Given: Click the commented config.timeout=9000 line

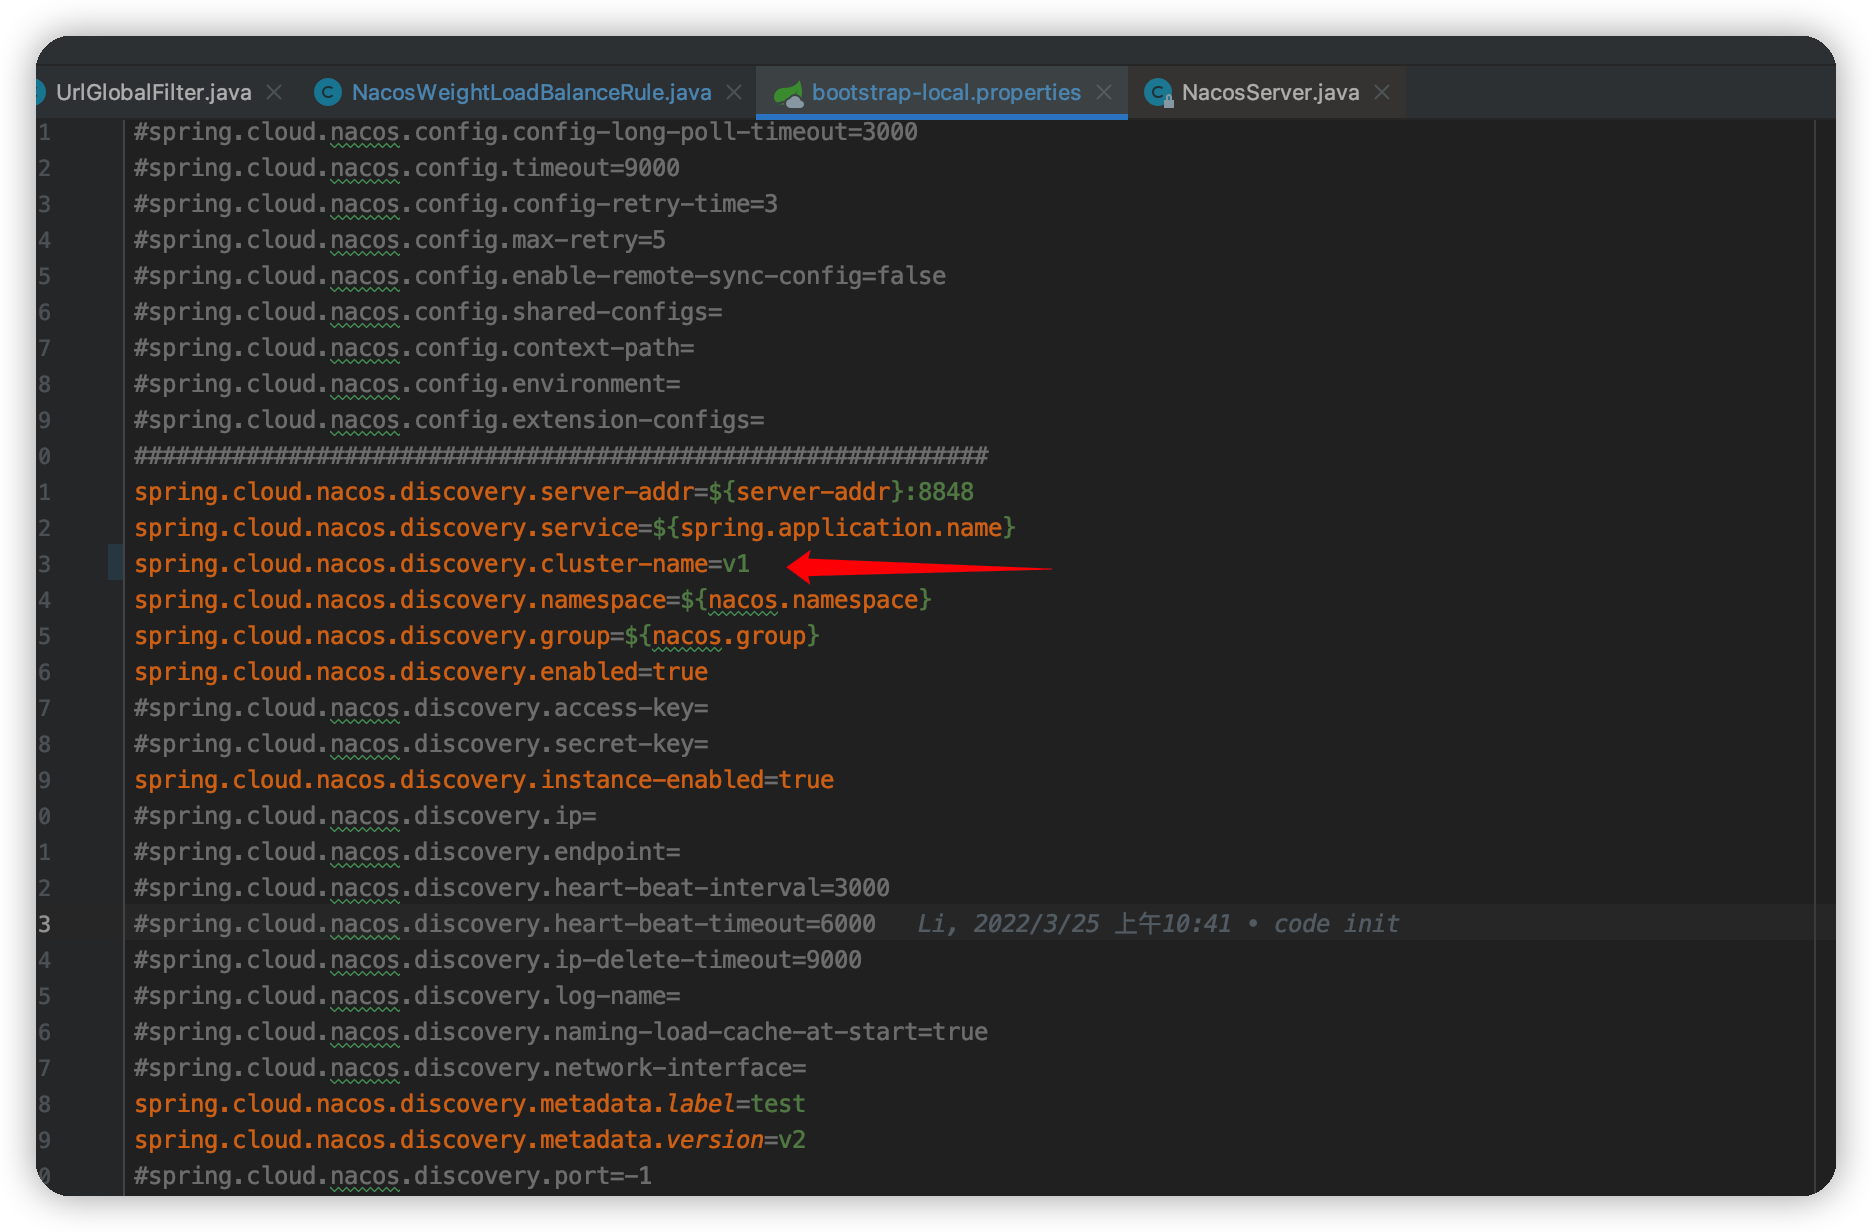Looking at the screenshot, I should click(407, 168).
